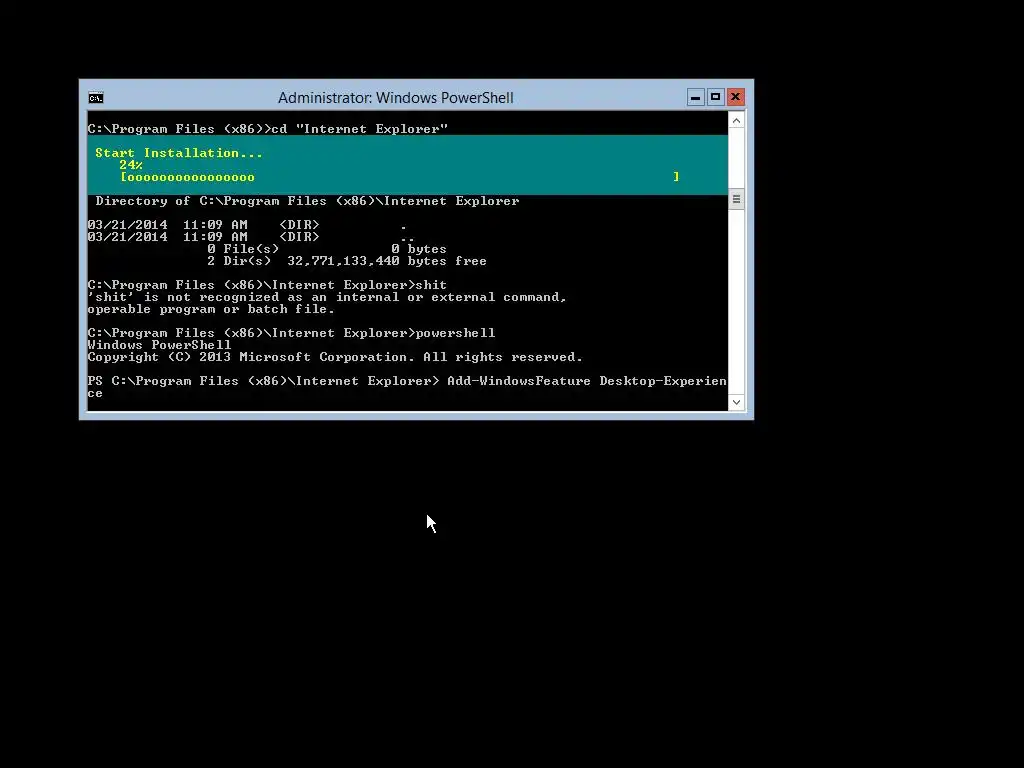
Task: Minimize the Administrator PowerShell window
Action: [x=696, y=97]
